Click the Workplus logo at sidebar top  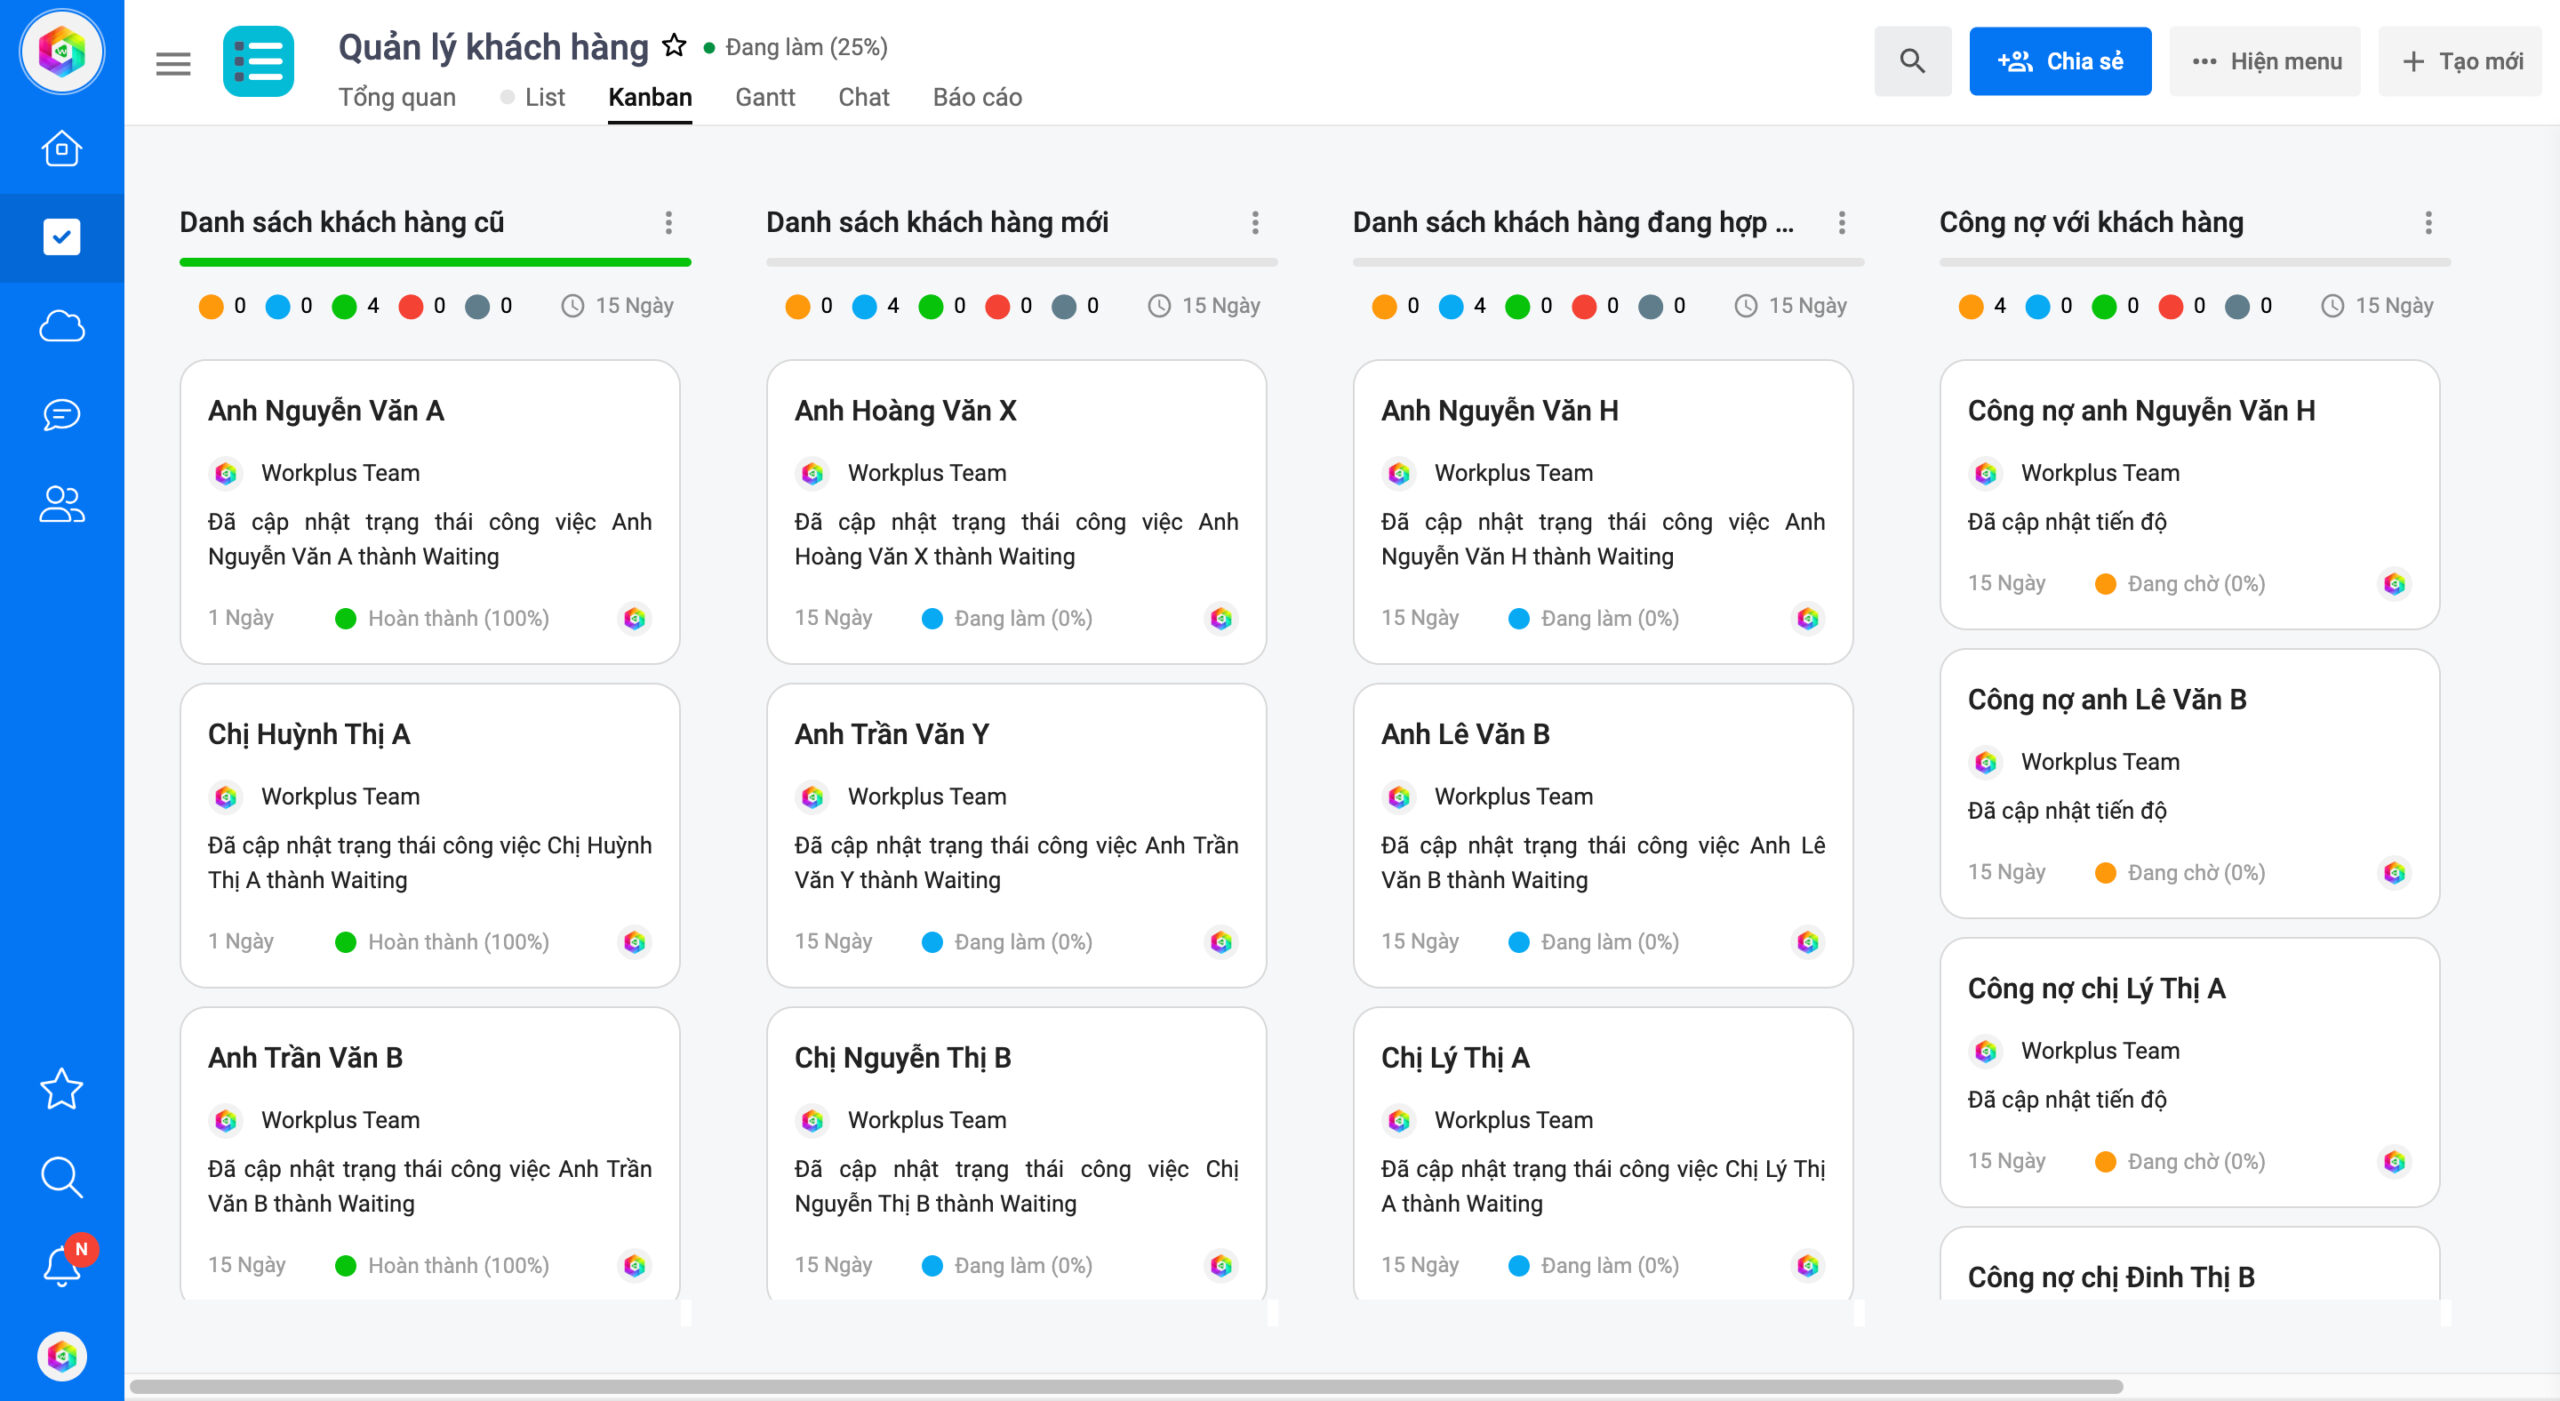click(62, 51)
